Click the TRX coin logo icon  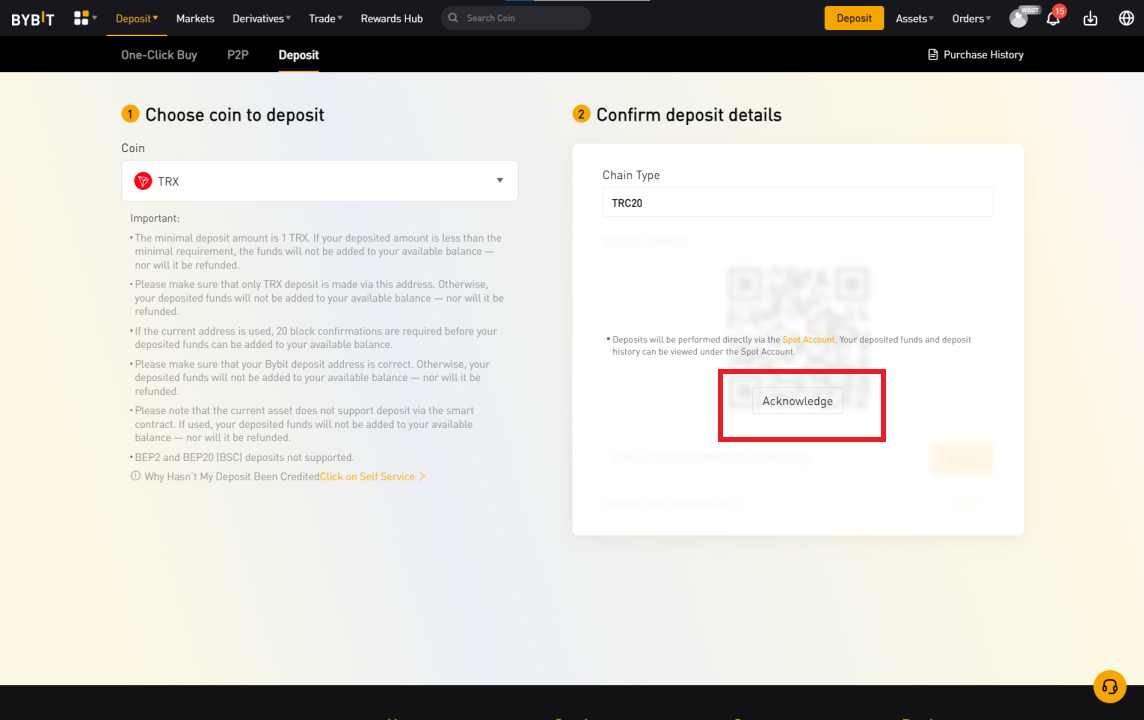(x=143, y=181)
